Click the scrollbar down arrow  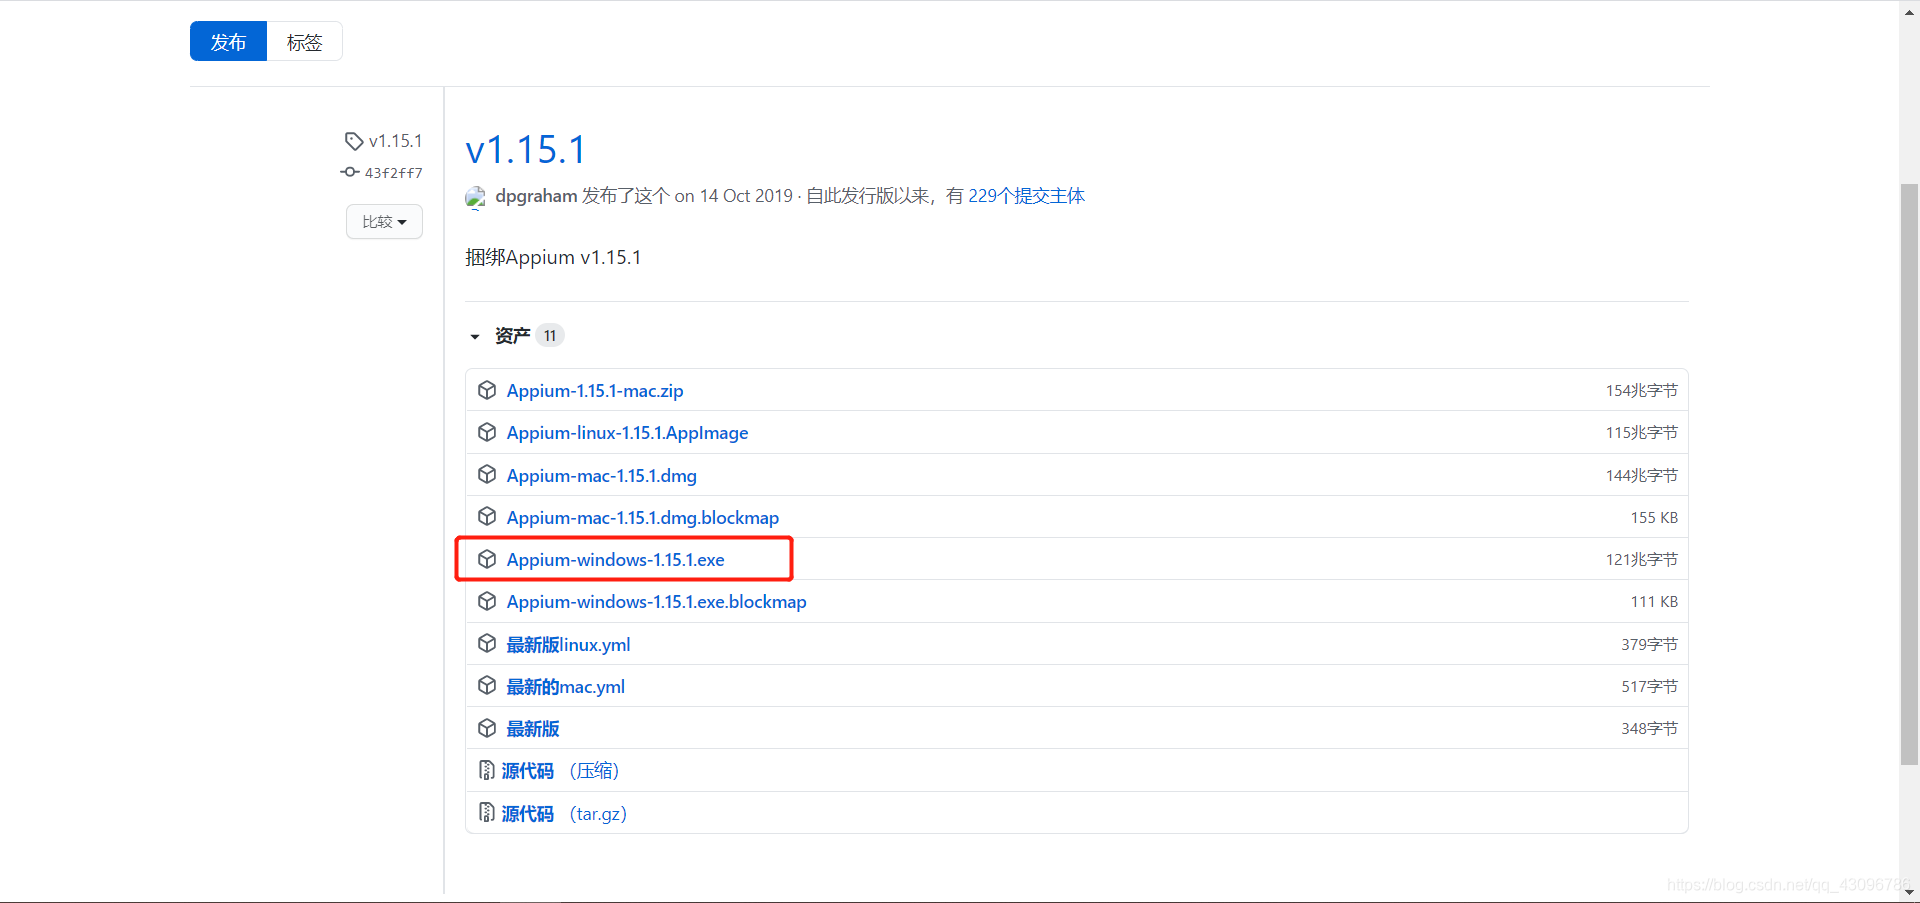pos(1909,893)
